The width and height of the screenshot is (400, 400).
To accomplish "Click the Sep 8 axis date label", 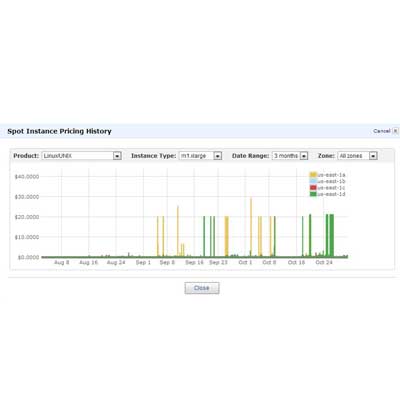I will (167, 263).
